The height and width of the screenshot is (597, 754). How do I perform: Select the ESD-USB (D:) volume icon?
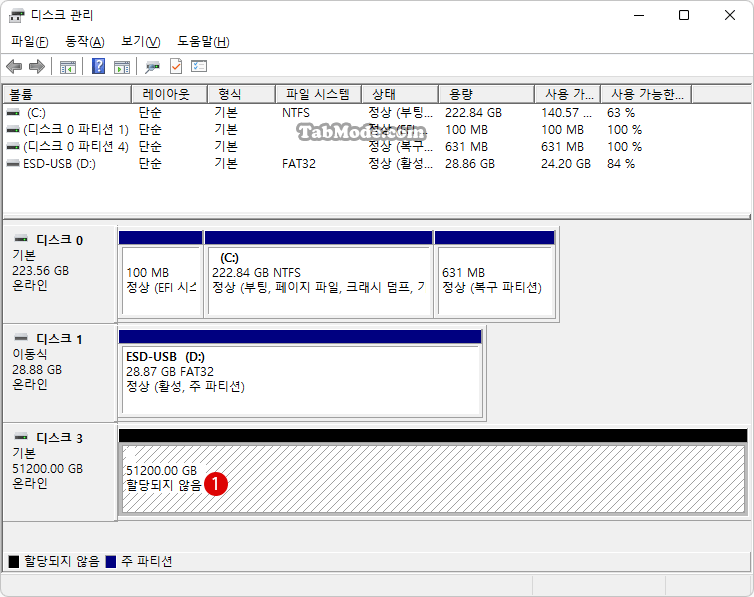pyautogui.click(x=13, y=163)
